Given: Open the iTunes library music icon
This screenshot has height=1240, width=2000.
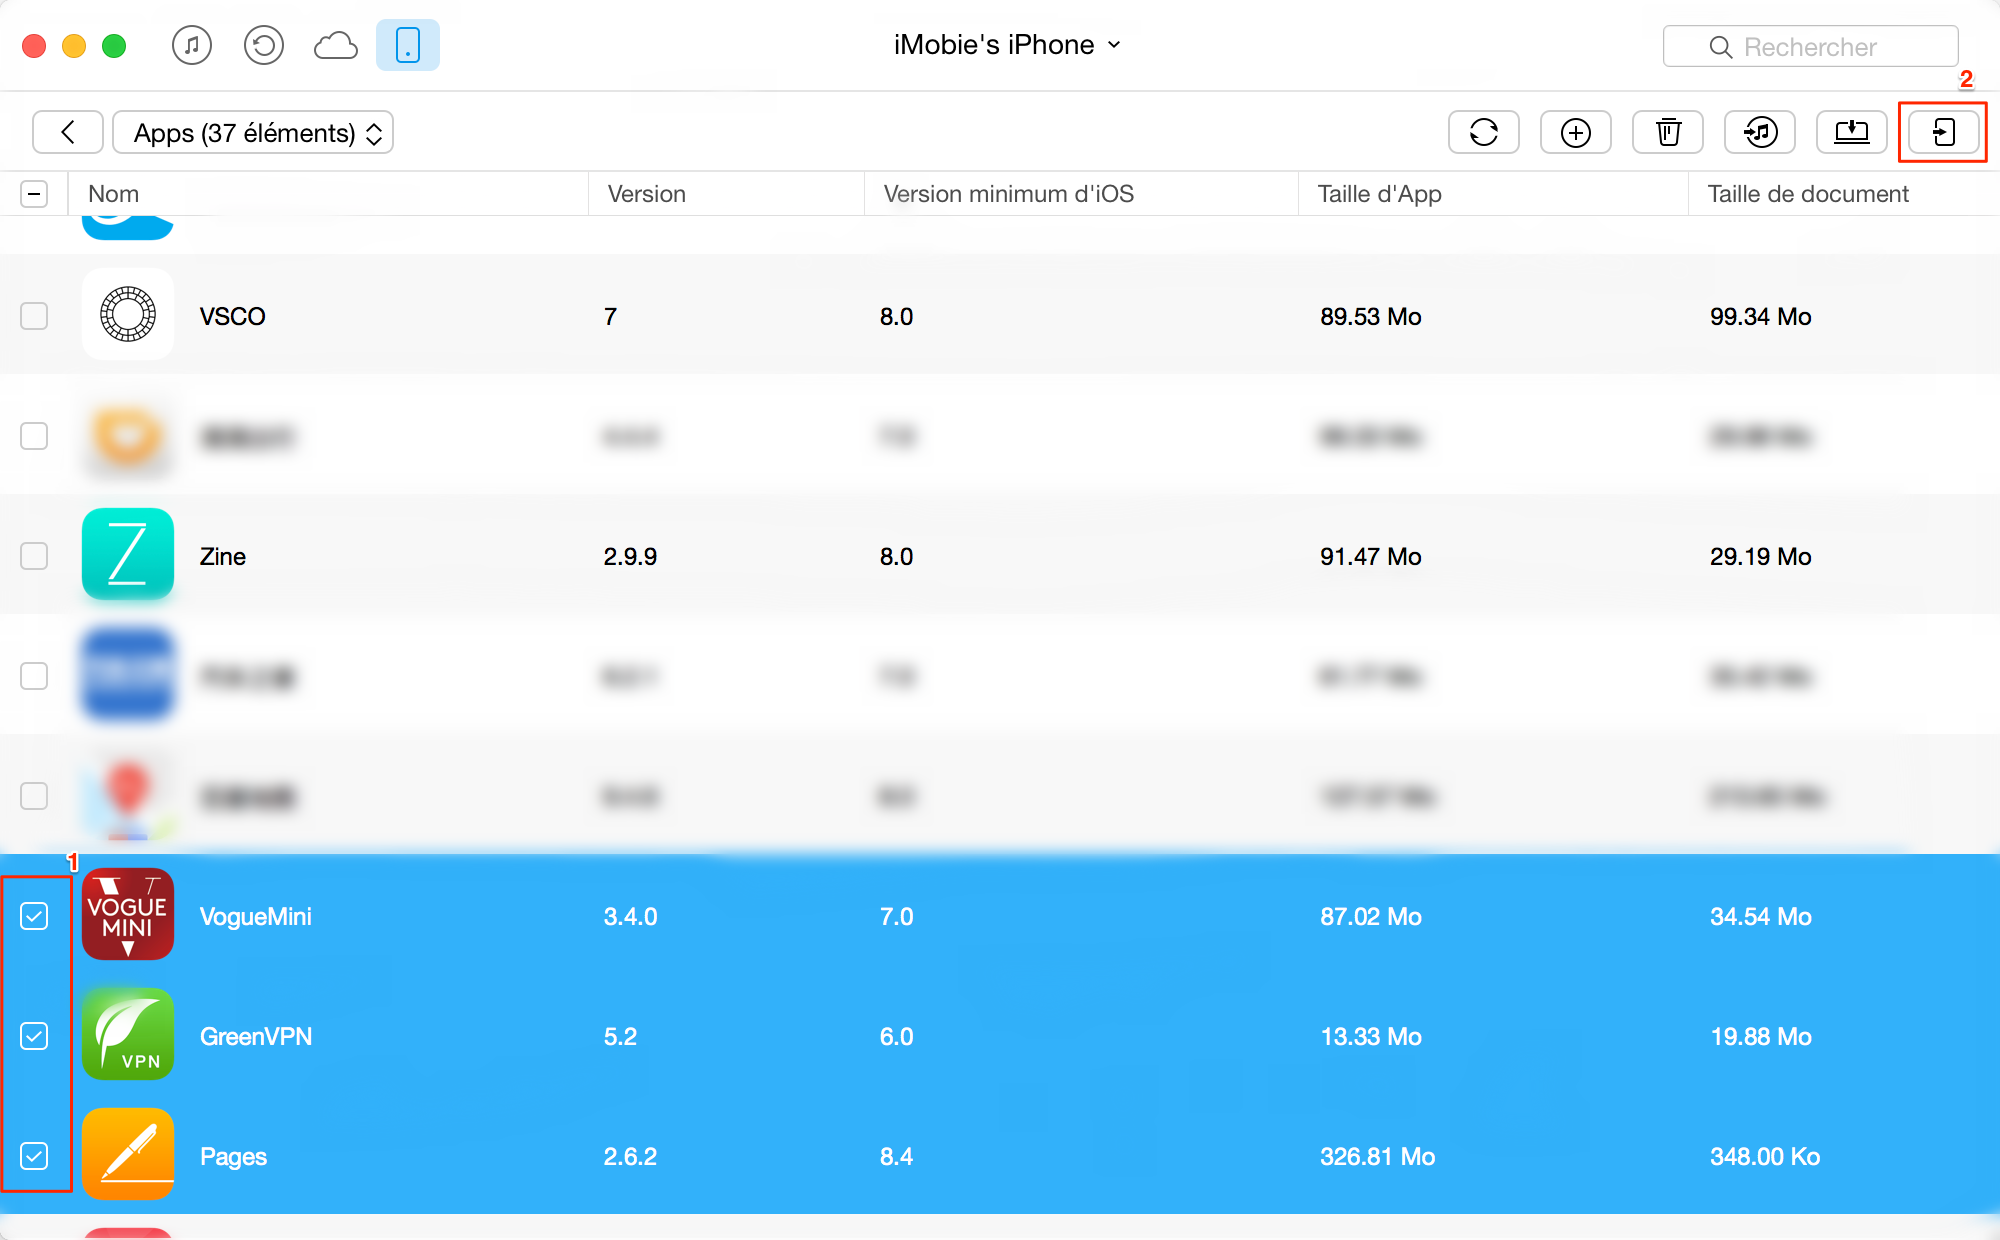Looking at the screenshot, I should [x=191, y=46].
